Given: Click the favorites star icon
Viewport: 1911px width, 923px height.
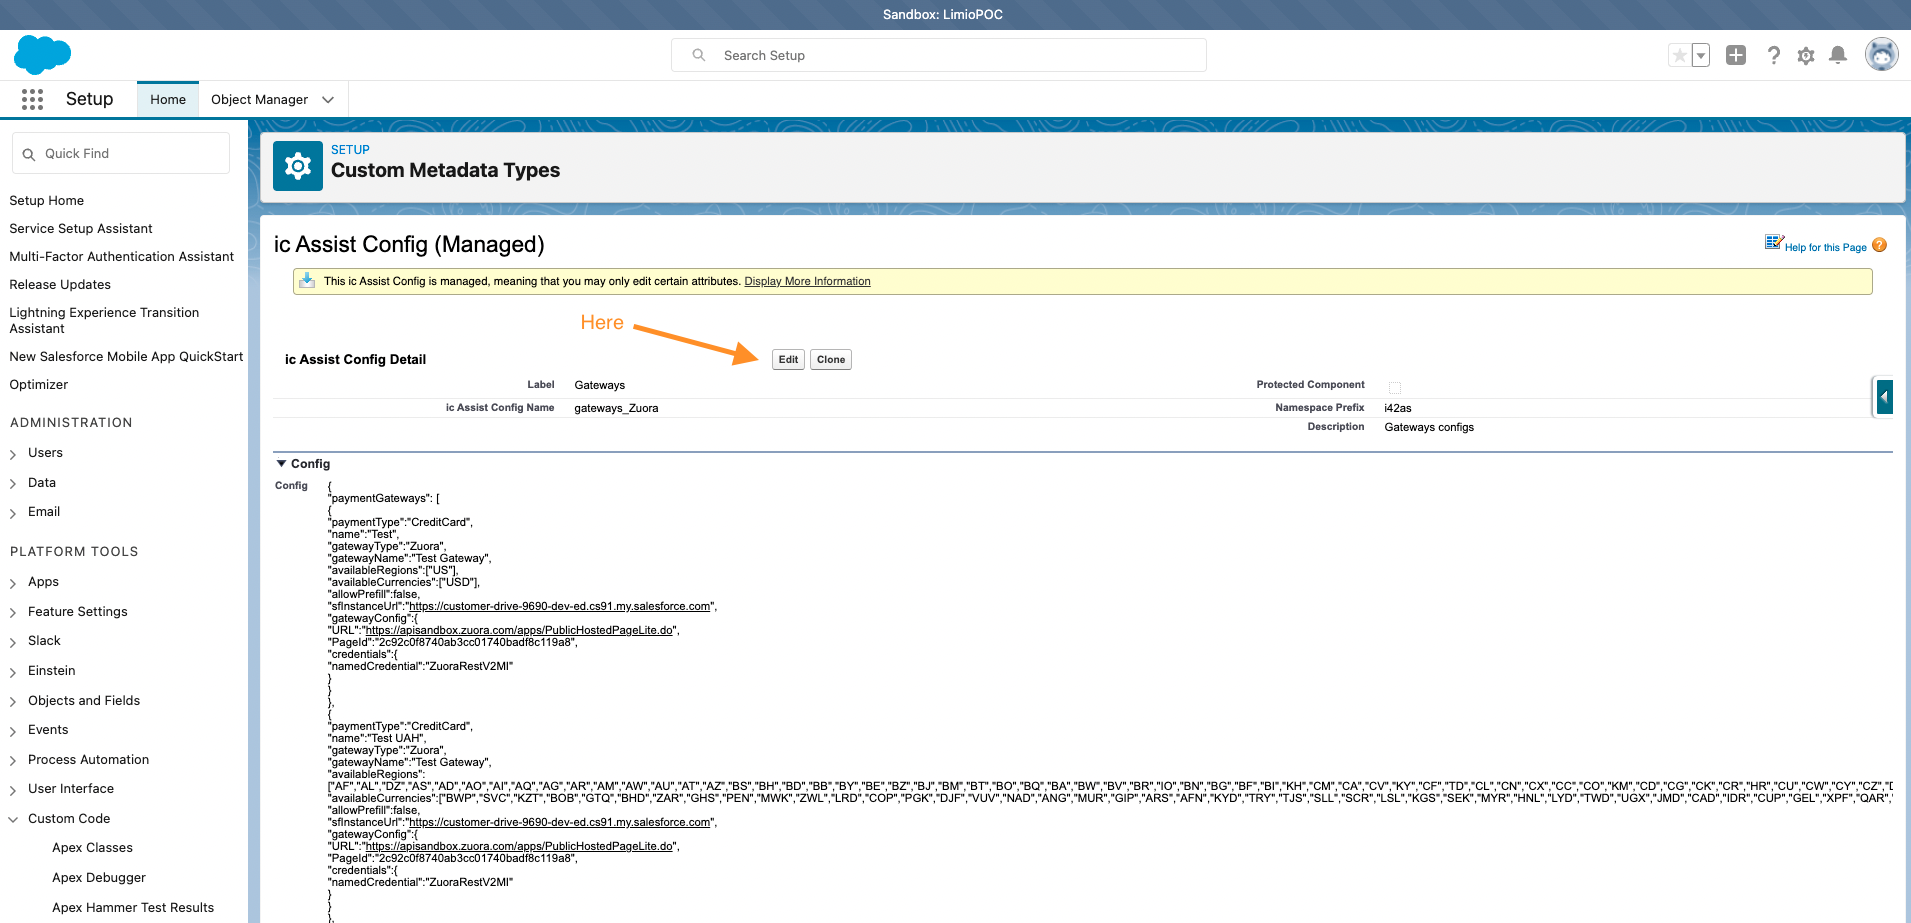Looking at the screenshot, I should click(x=1680, y=56).
